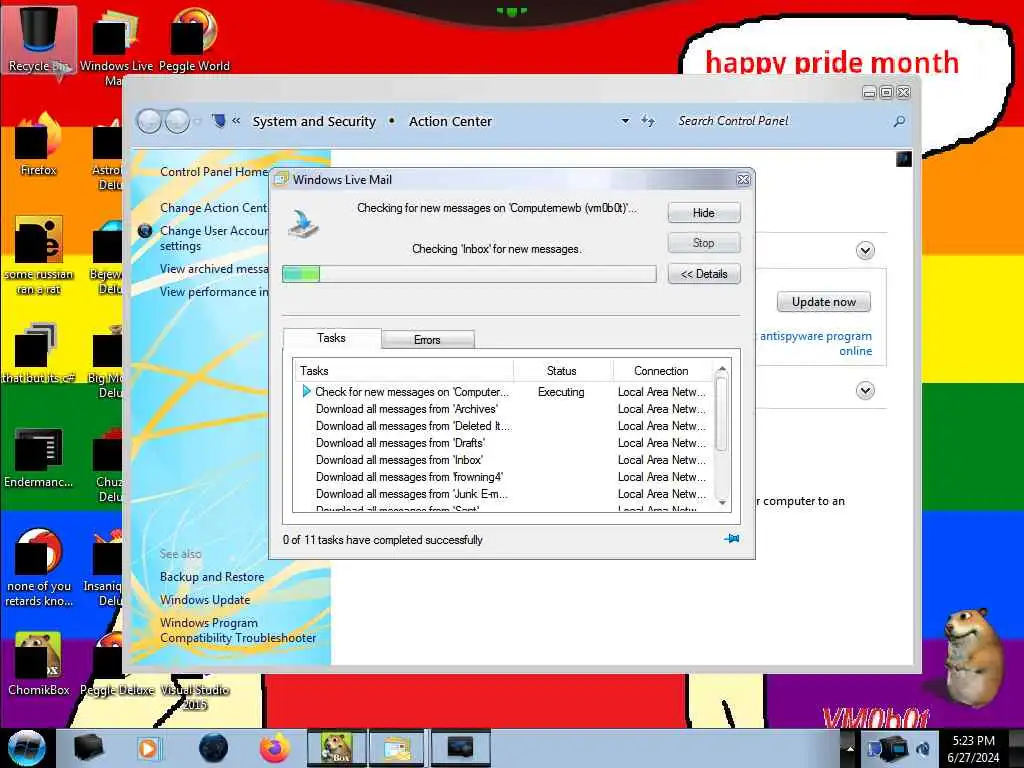Click the Control Panel search magnifier icon
Viewport: 1024px width, 768px height.
point(899,121)
